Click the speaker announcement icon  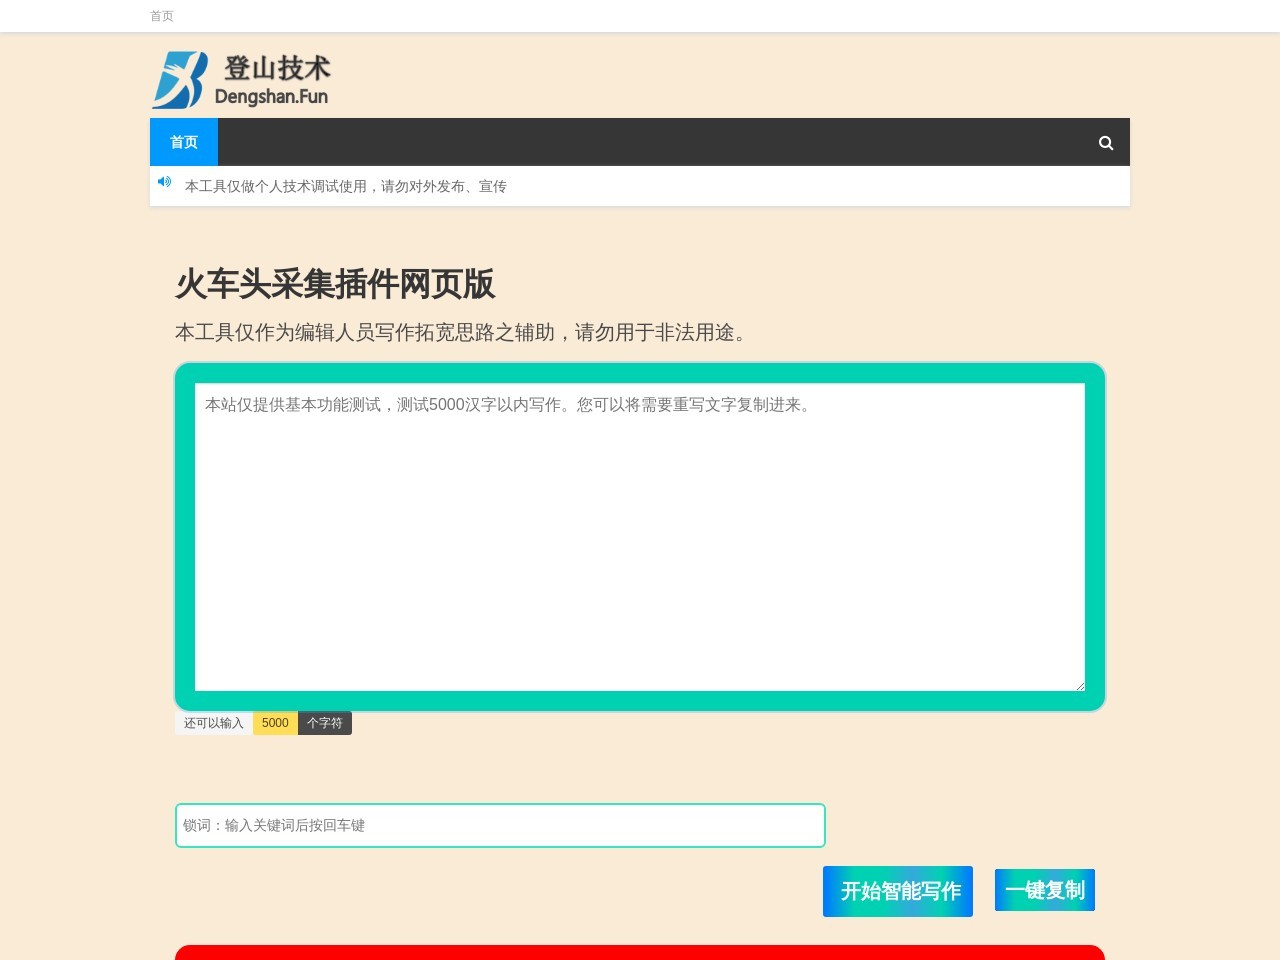coord(164,182)
